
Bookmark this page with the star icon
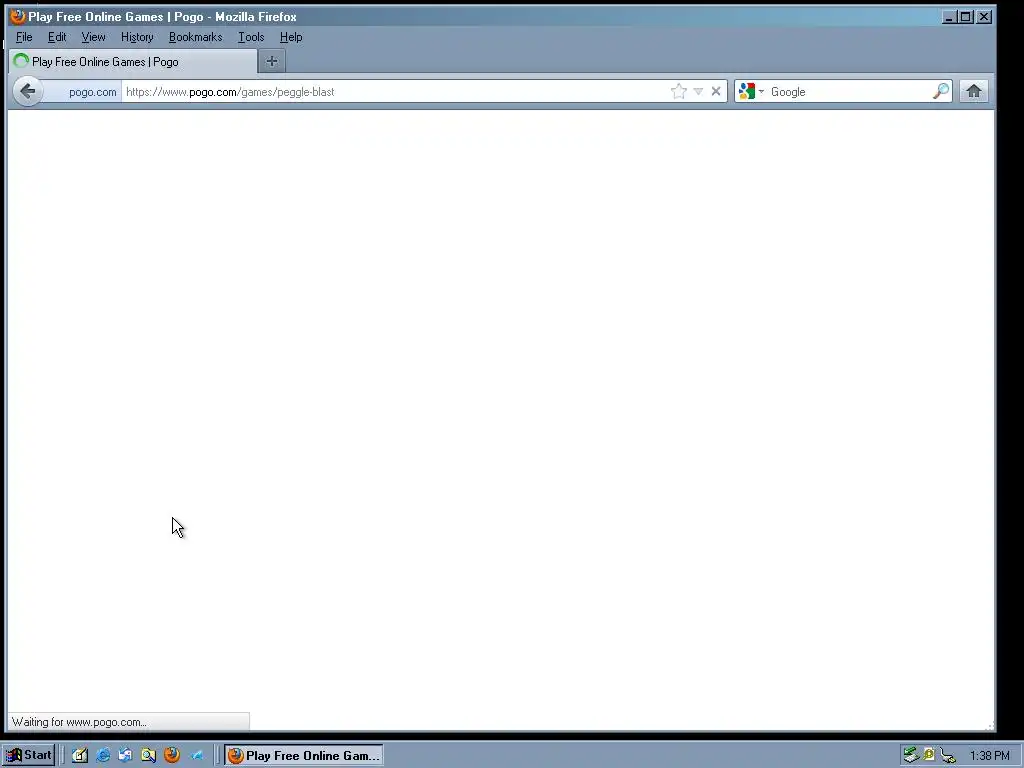click(x=679, y=91)
